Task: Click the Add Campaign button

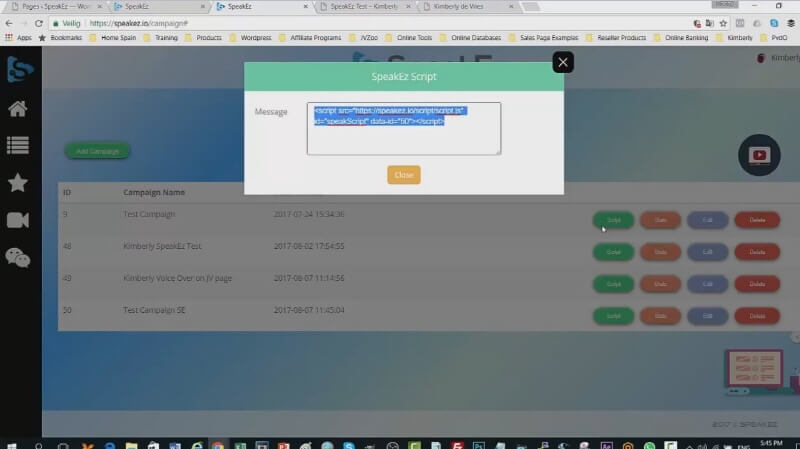Action: (x=97, y=151)
